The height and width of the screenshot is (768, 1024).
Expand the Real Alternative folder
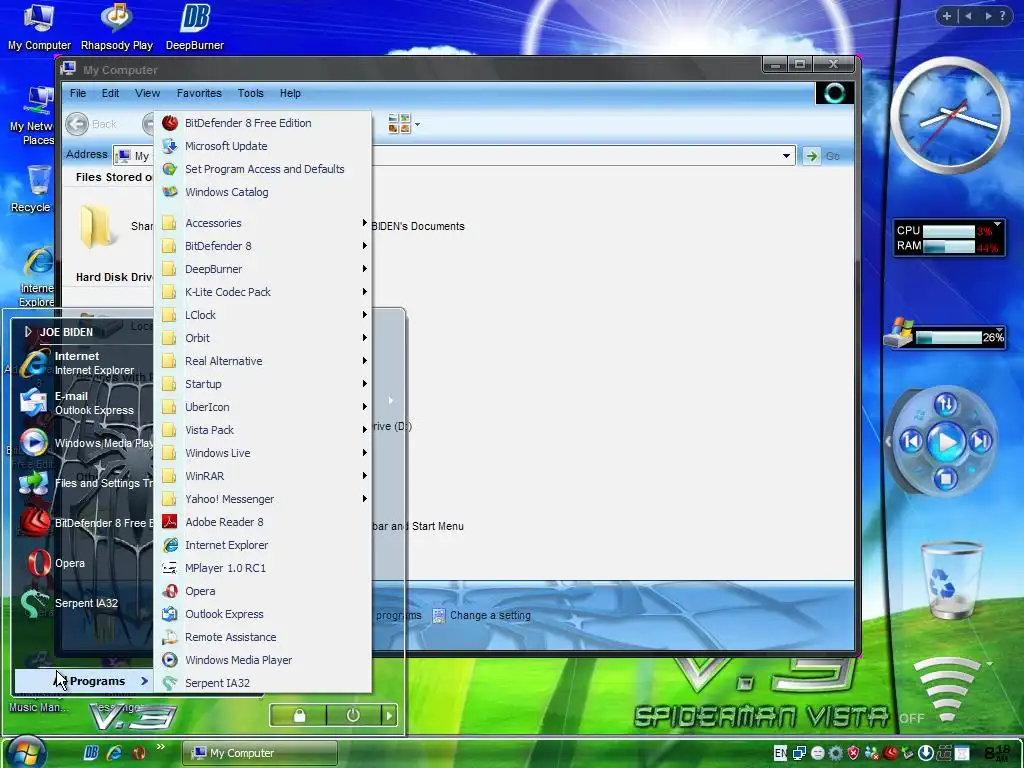[263, 361]
